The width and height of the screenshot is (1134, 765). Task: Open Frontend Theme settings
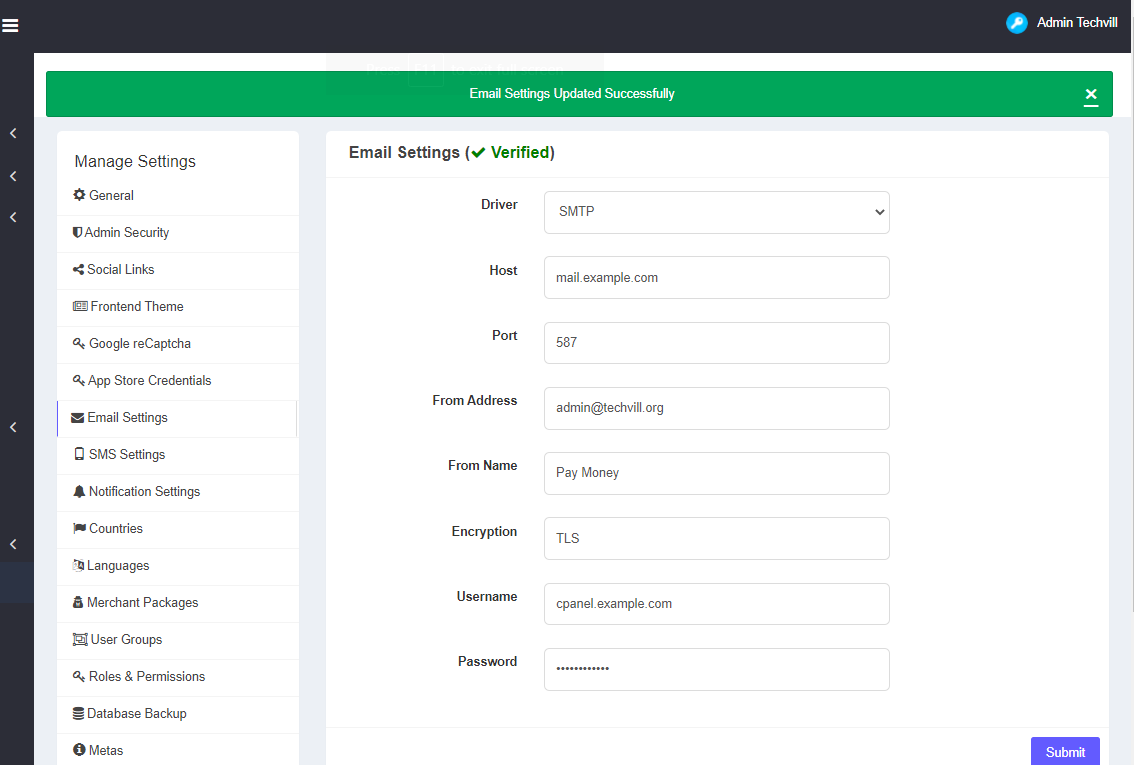click(136, 307)
